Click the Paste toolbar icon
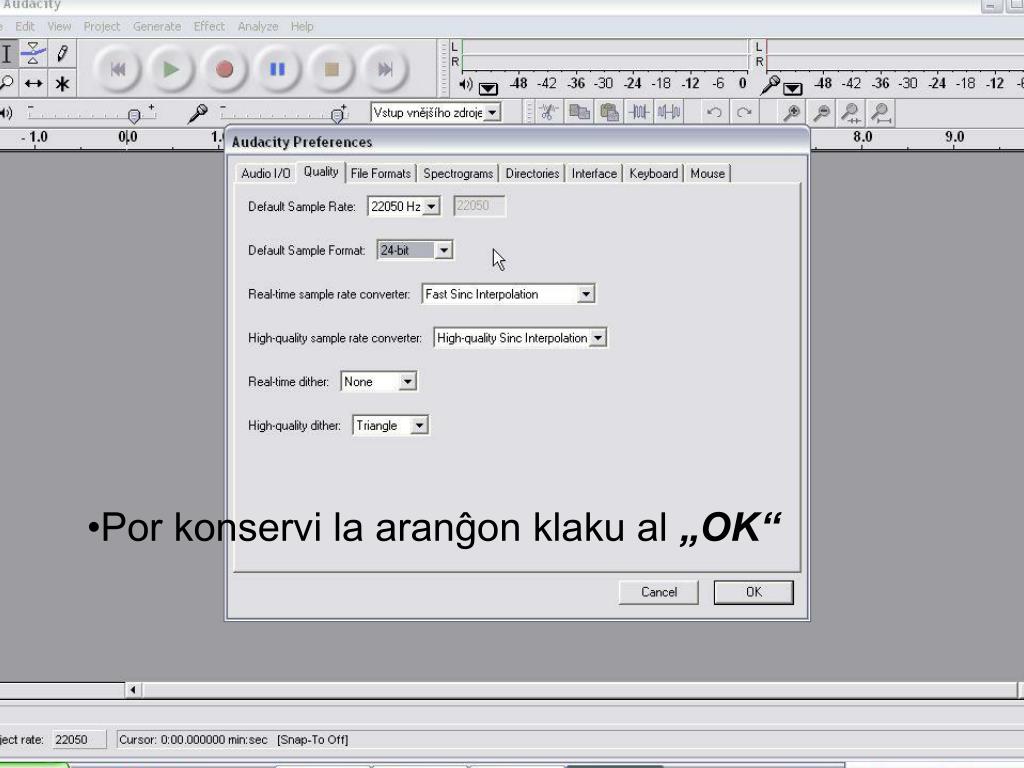1024x768 pixels. coord(609,112)
